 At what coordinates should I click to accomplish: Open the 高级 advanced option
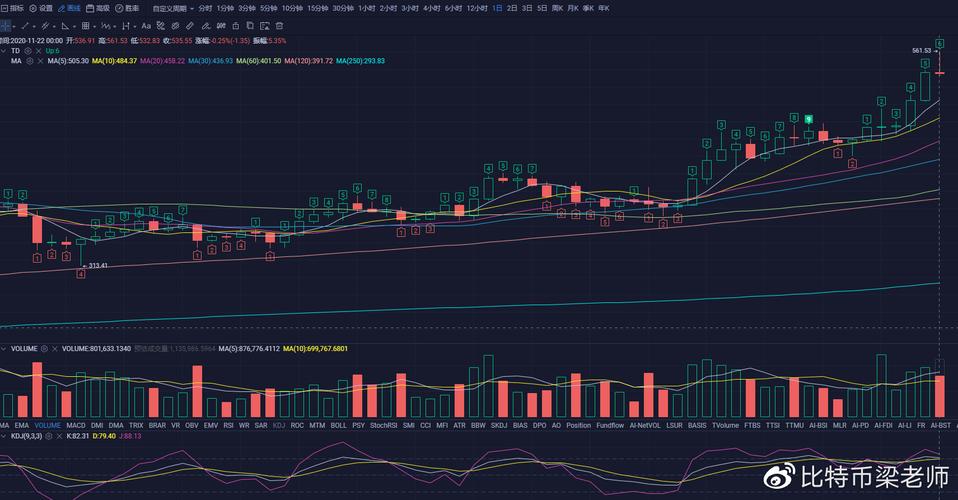tap(98, 9)
